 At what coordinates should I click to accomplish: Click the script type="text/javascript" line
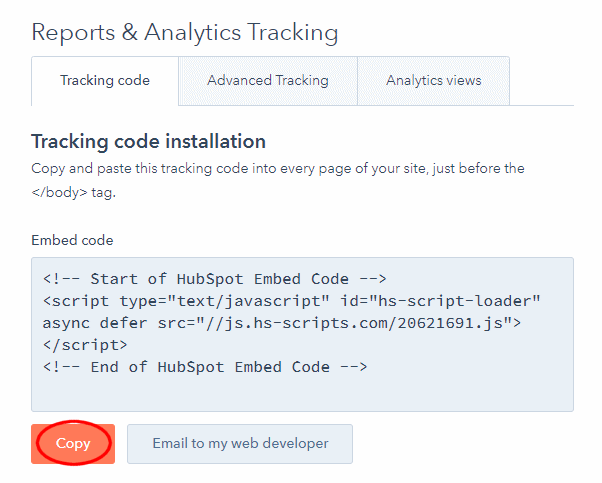pyautogui.click(x=291, y=301)
